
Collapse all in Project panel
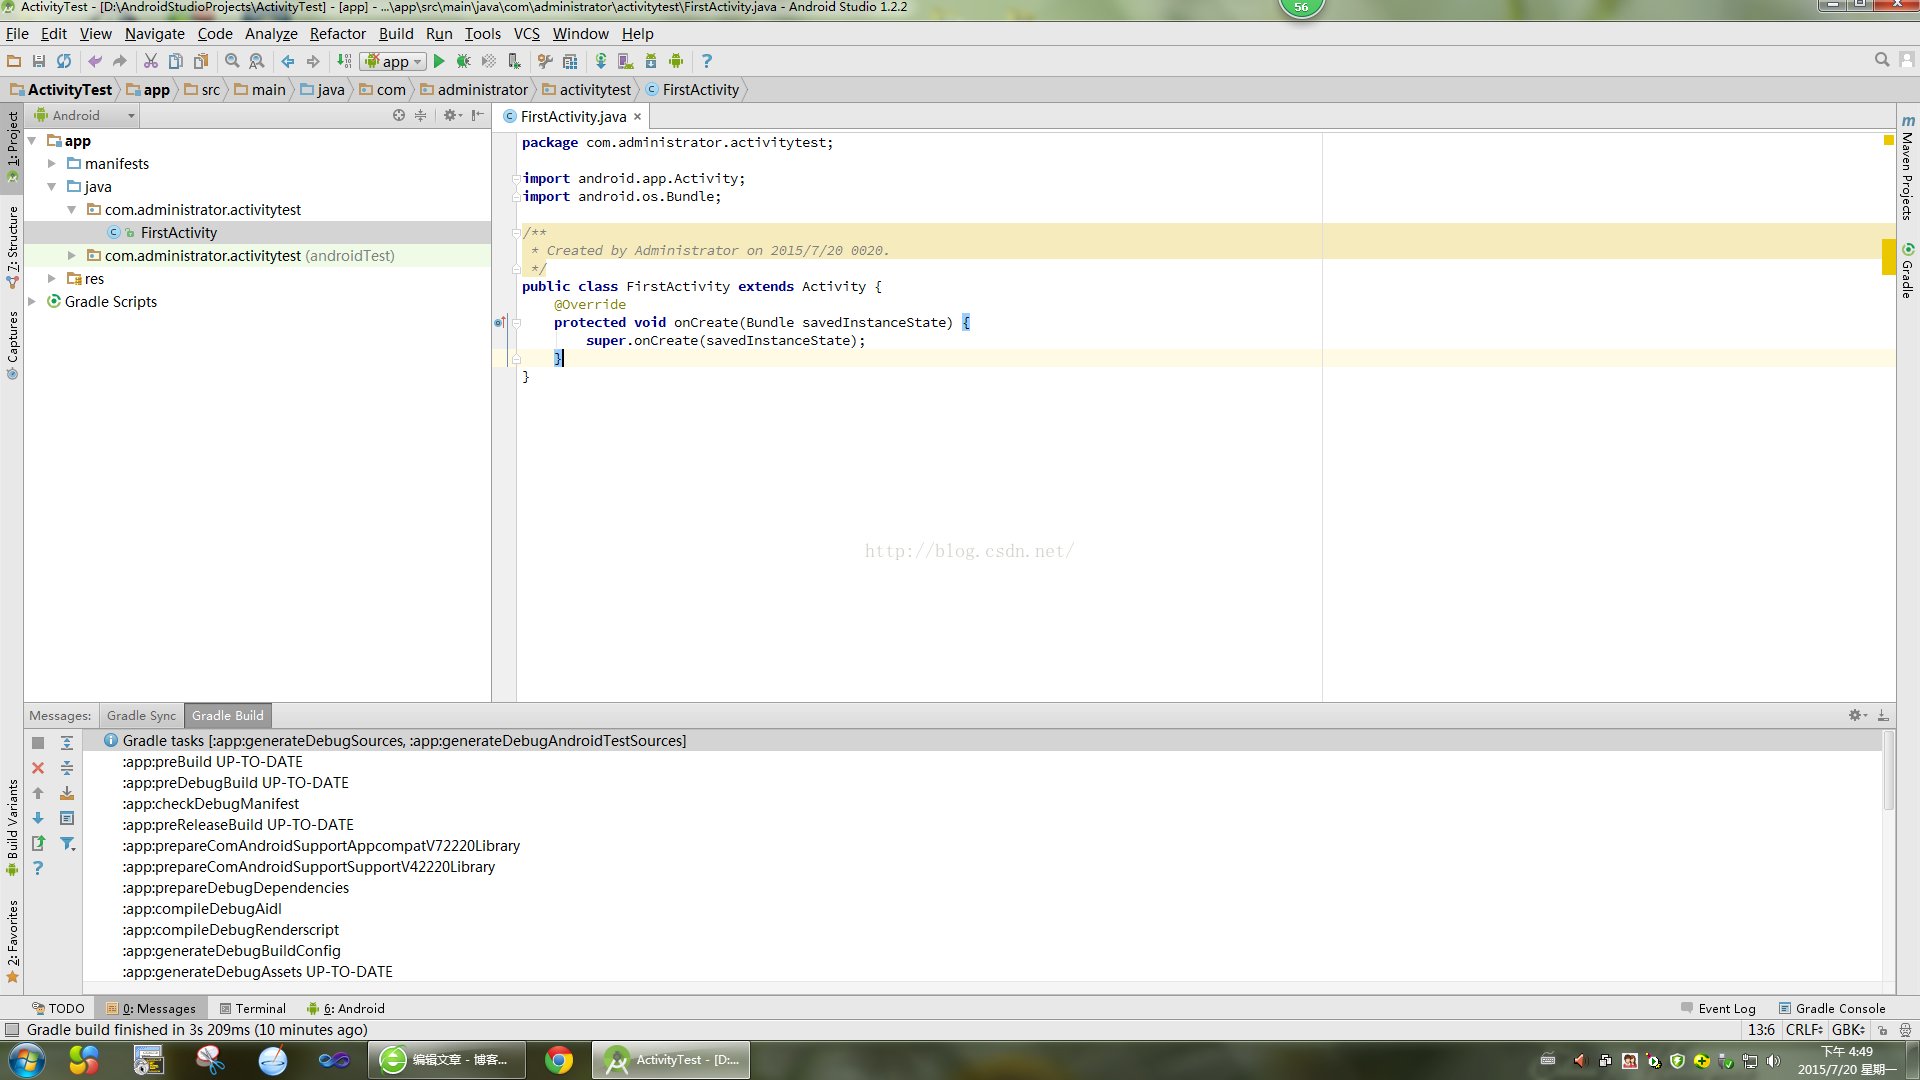coord(421,116)
